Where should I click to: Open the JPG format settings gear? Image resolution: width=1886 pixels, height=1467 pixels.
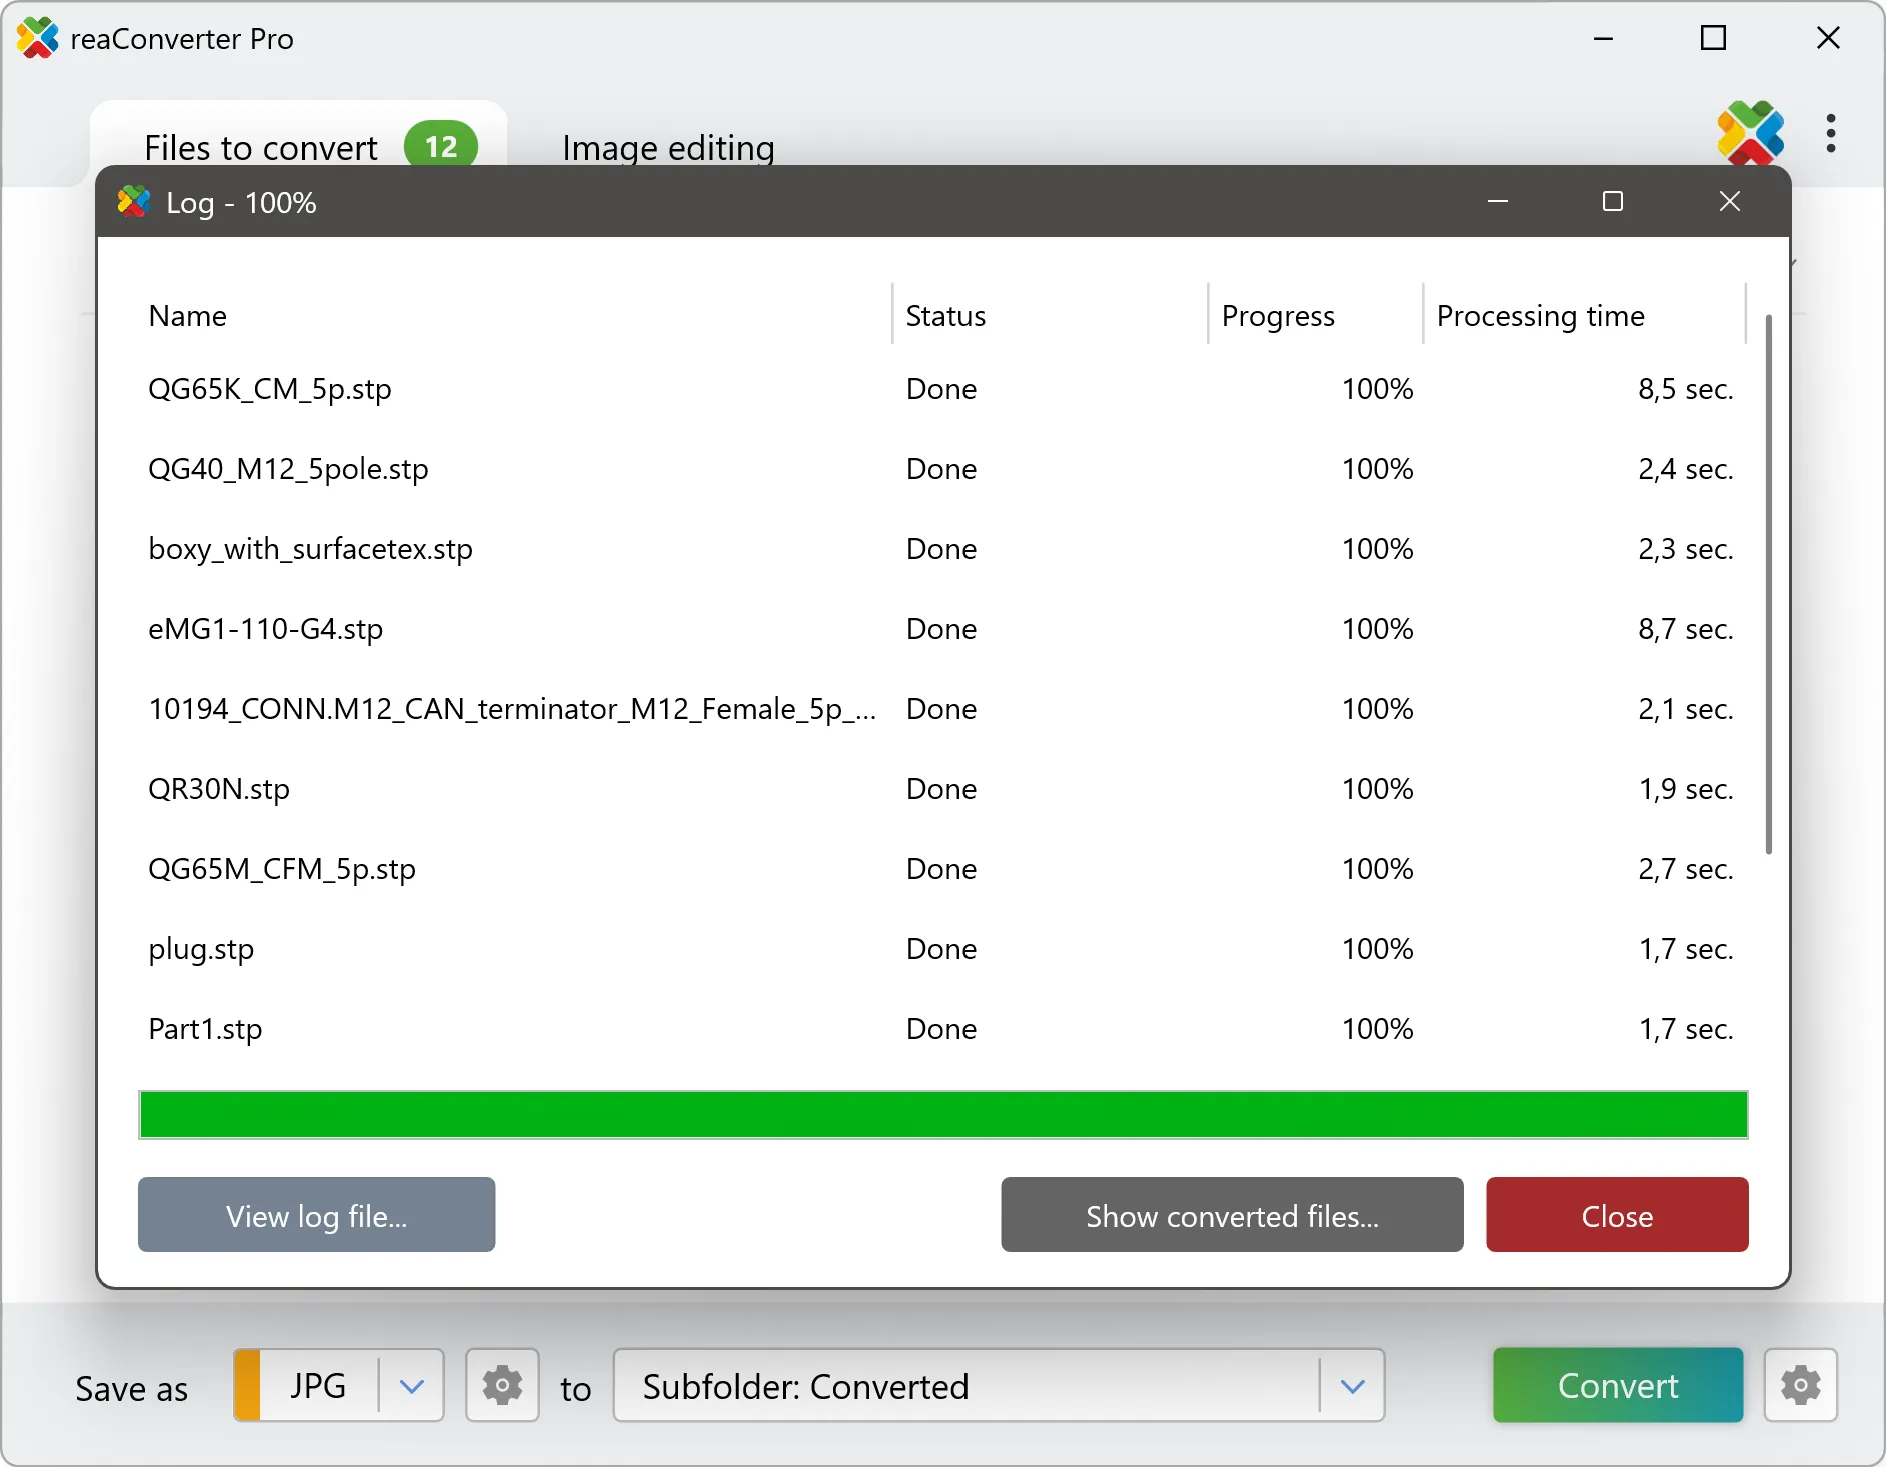tap(502, 1385)
